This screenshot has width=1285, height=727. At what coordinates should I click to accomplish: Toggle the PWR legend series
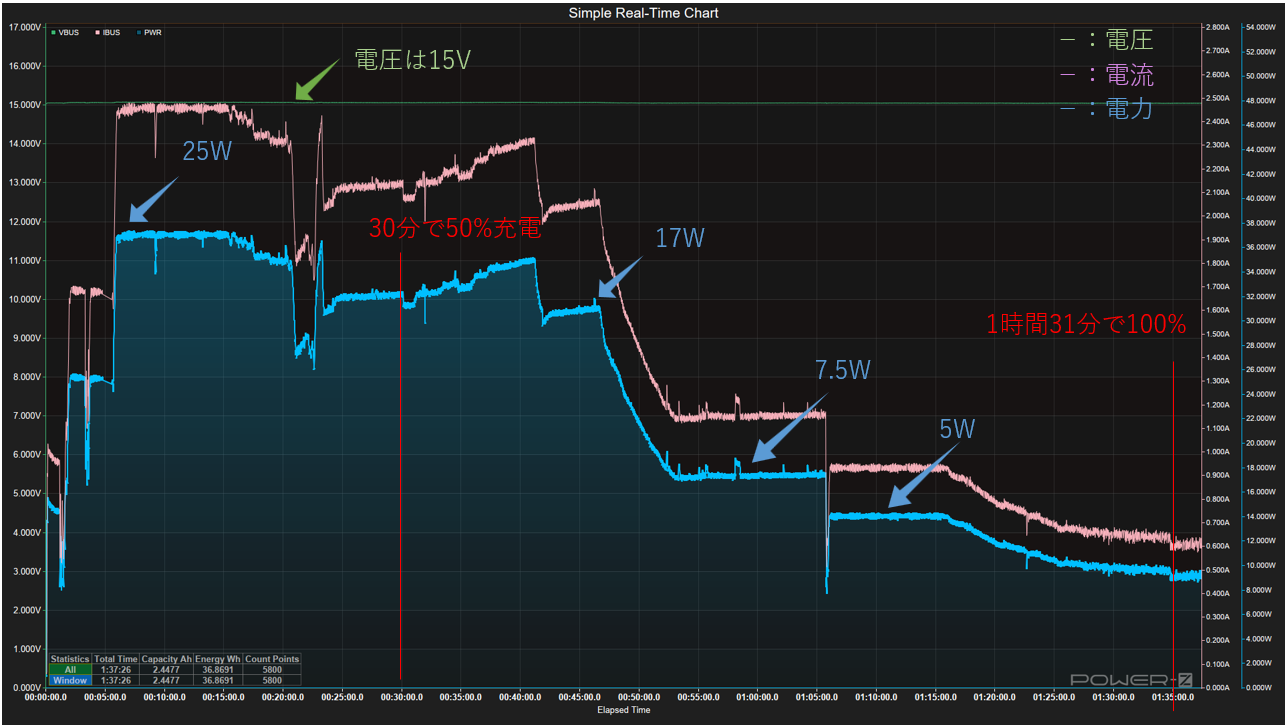click(x=149, y=33)
